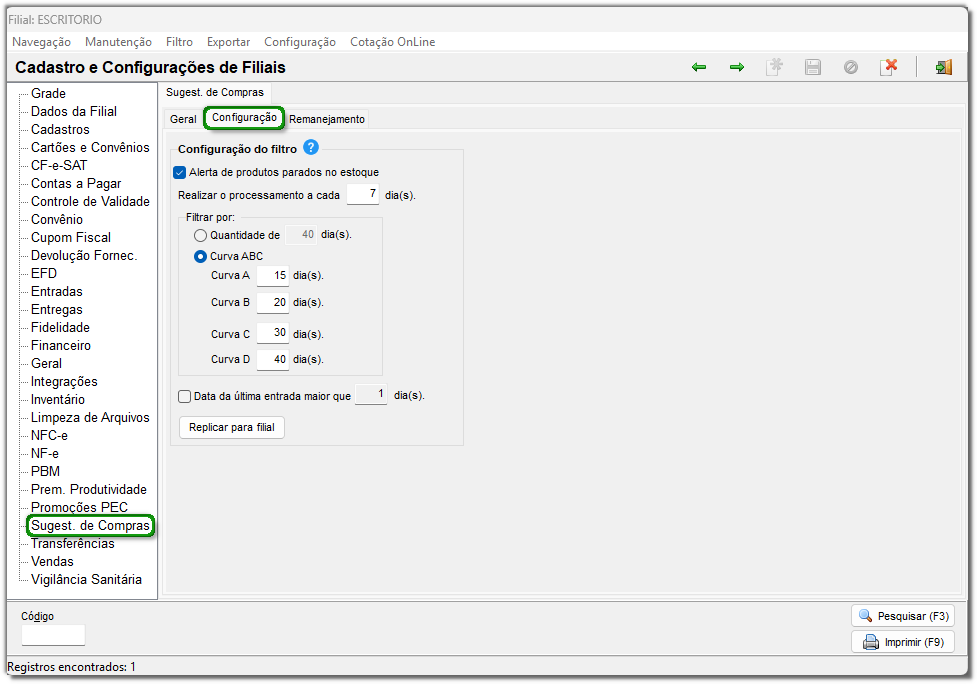This screenshot has width=977, height=684.
Task: Click the 'Replicar para filial' button
Action: [x=231, y=427]
